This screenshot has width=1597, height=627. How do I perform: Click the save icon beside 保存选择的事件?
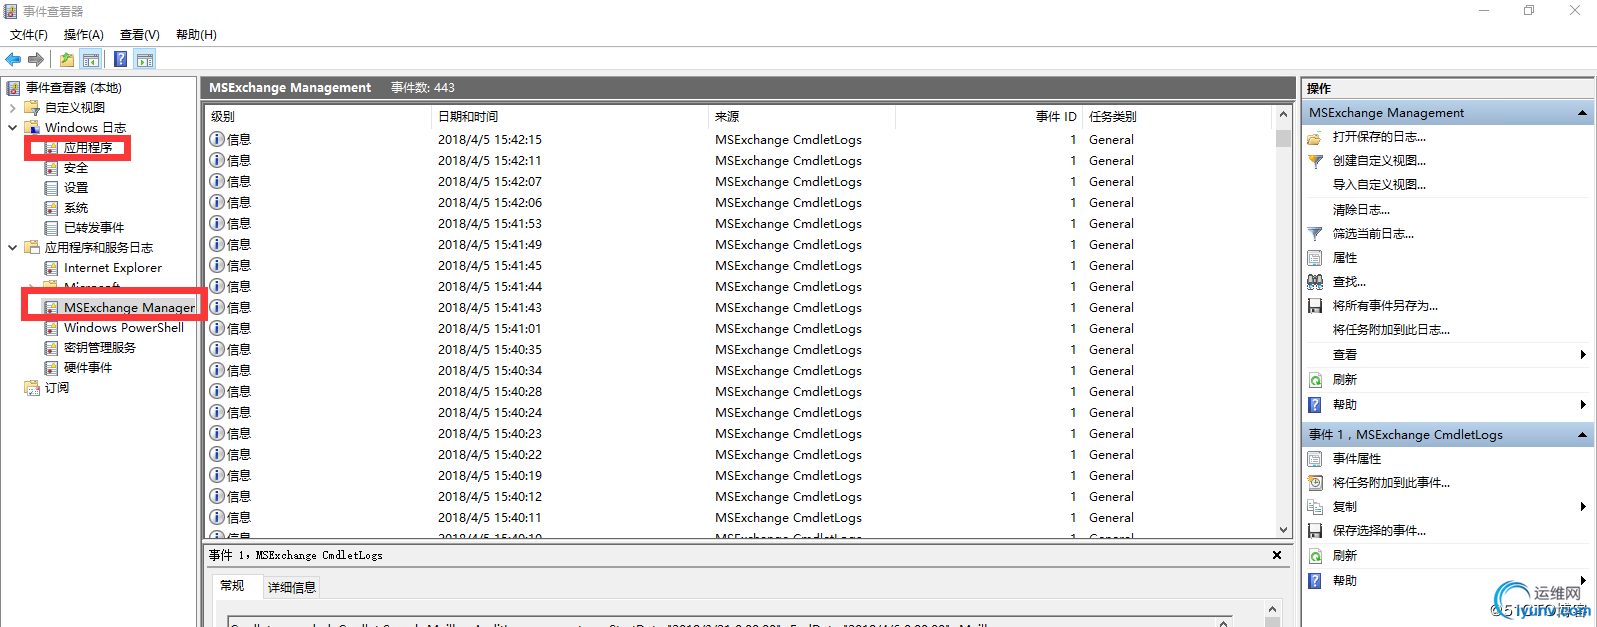[1315, 531]
